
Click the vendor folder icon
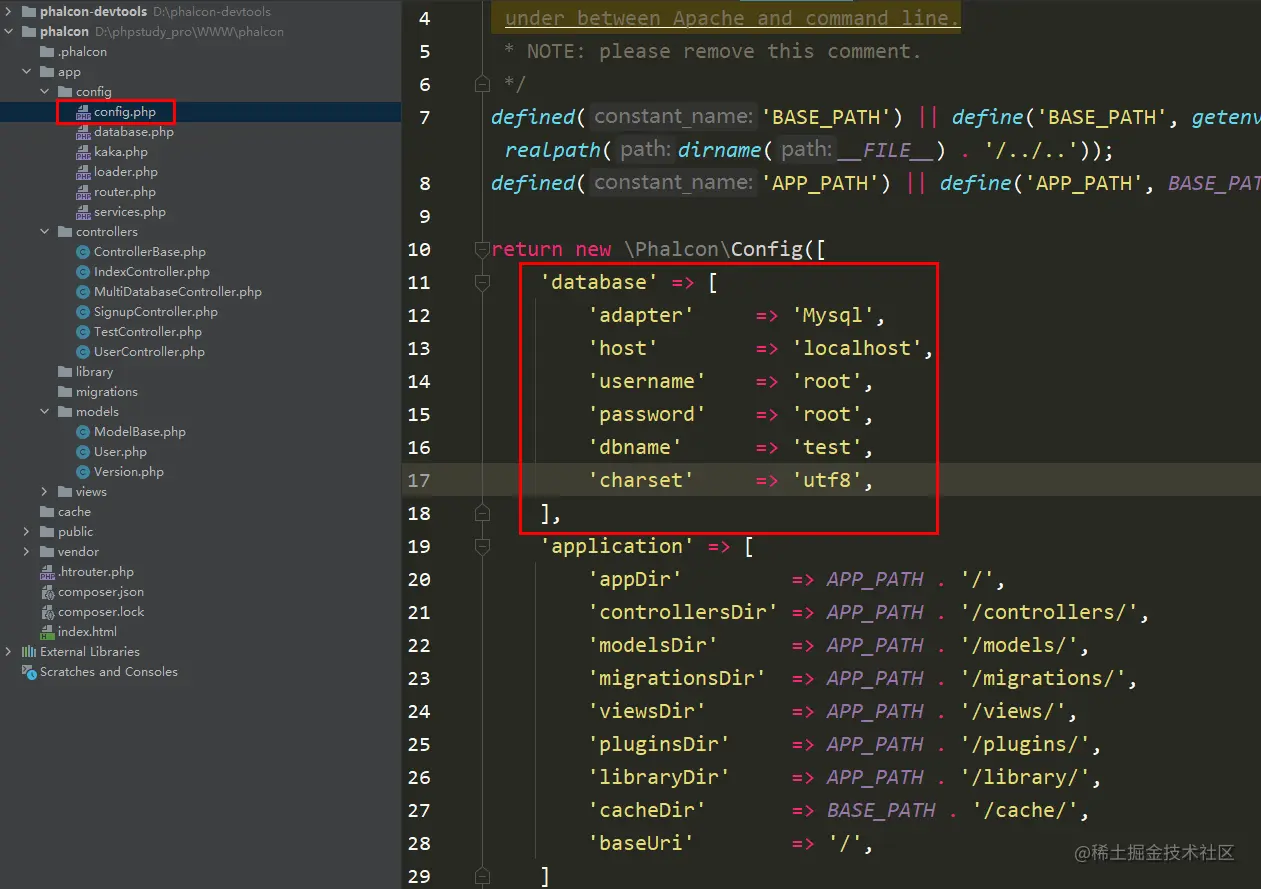pyautogui.click(x=48, y=552)
